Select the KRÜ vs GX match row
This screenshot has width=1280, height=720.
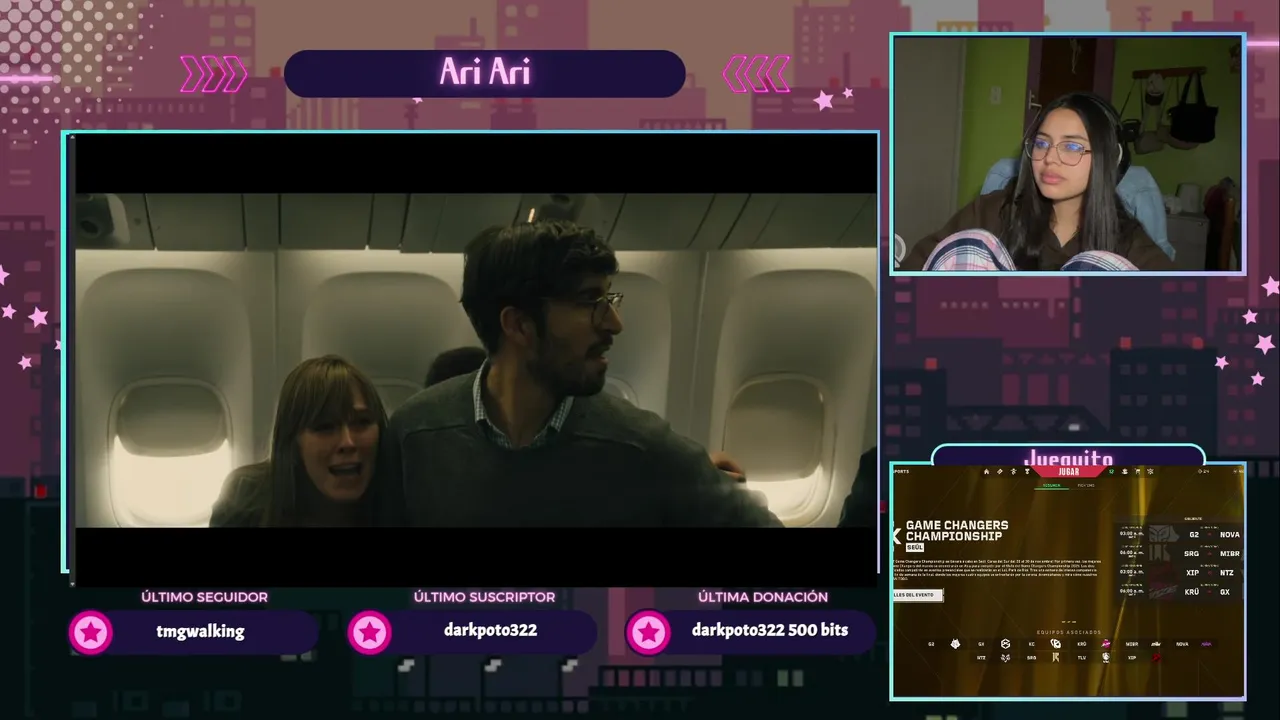1181,592
